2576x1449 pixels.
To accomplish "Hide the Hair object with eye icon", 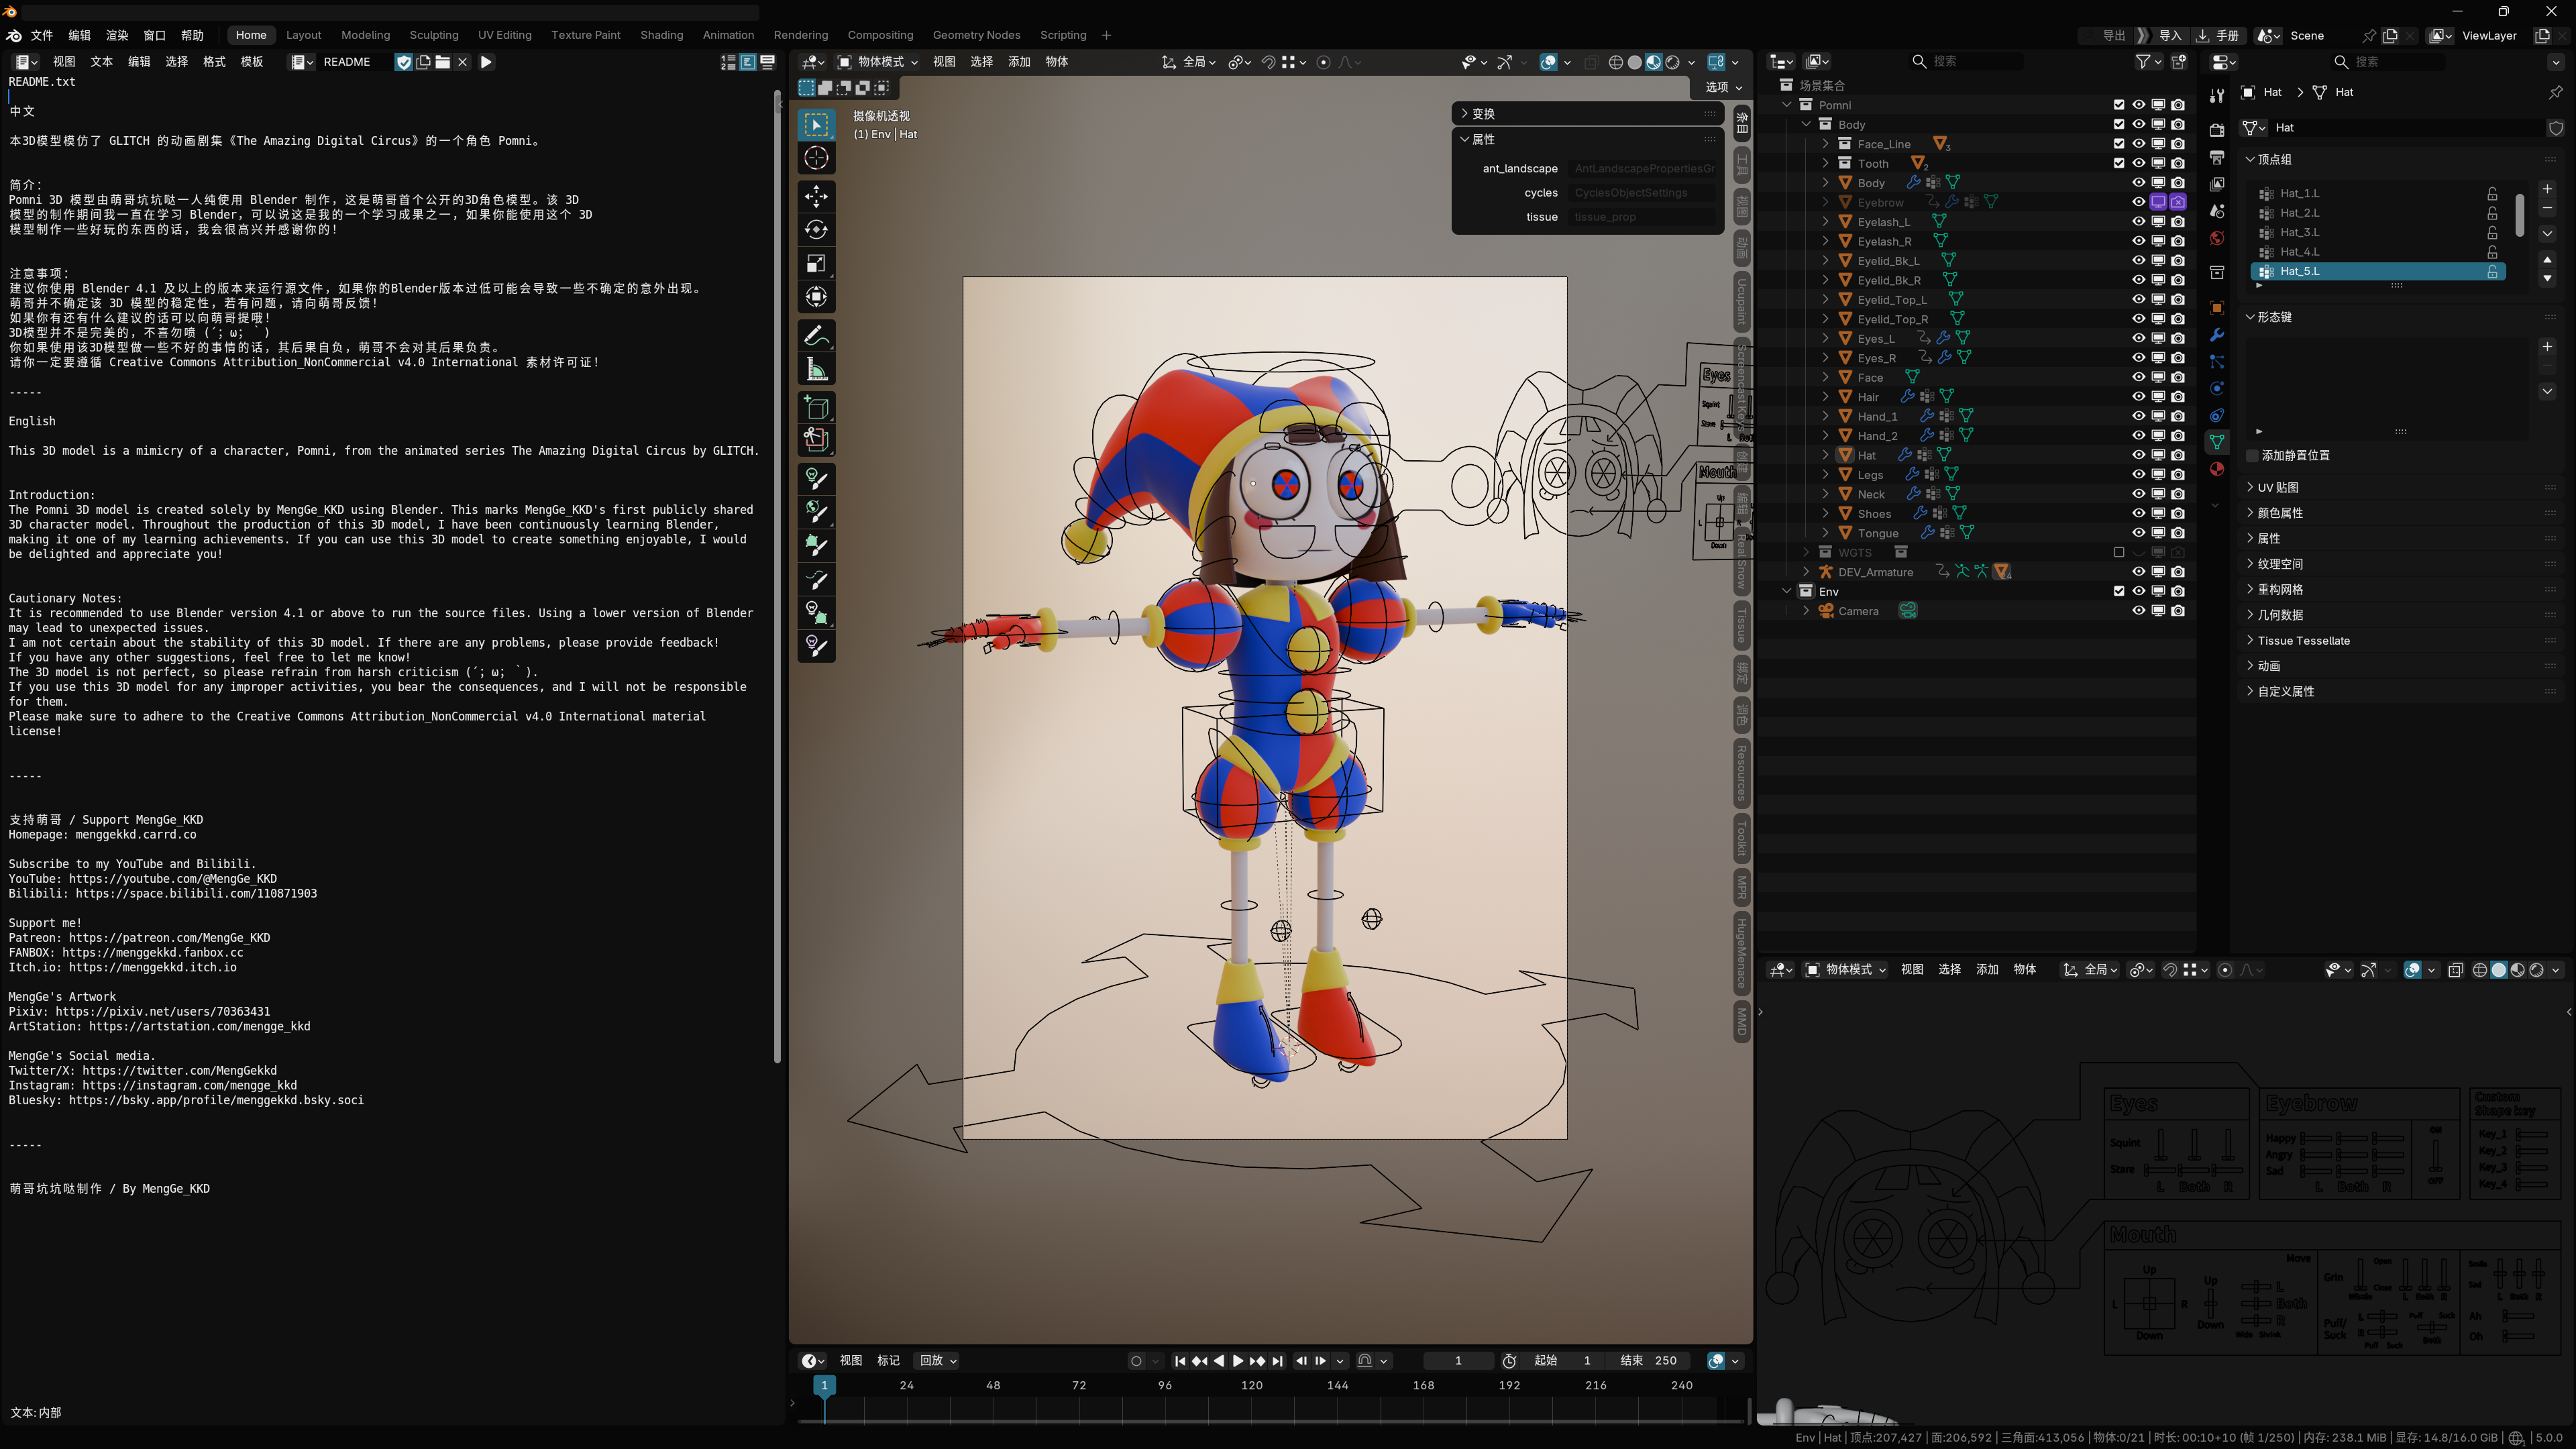I will 2138,397.
